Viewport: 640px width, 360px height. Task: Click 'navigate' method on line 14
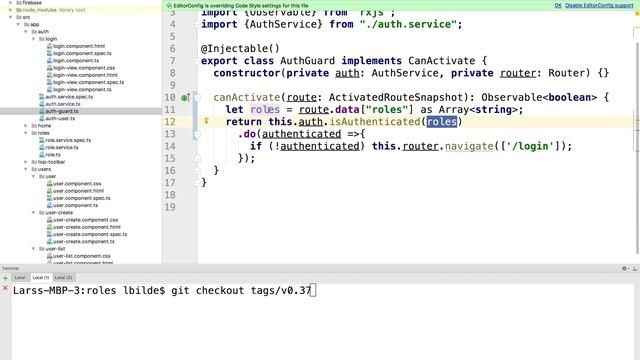point(469,146)
